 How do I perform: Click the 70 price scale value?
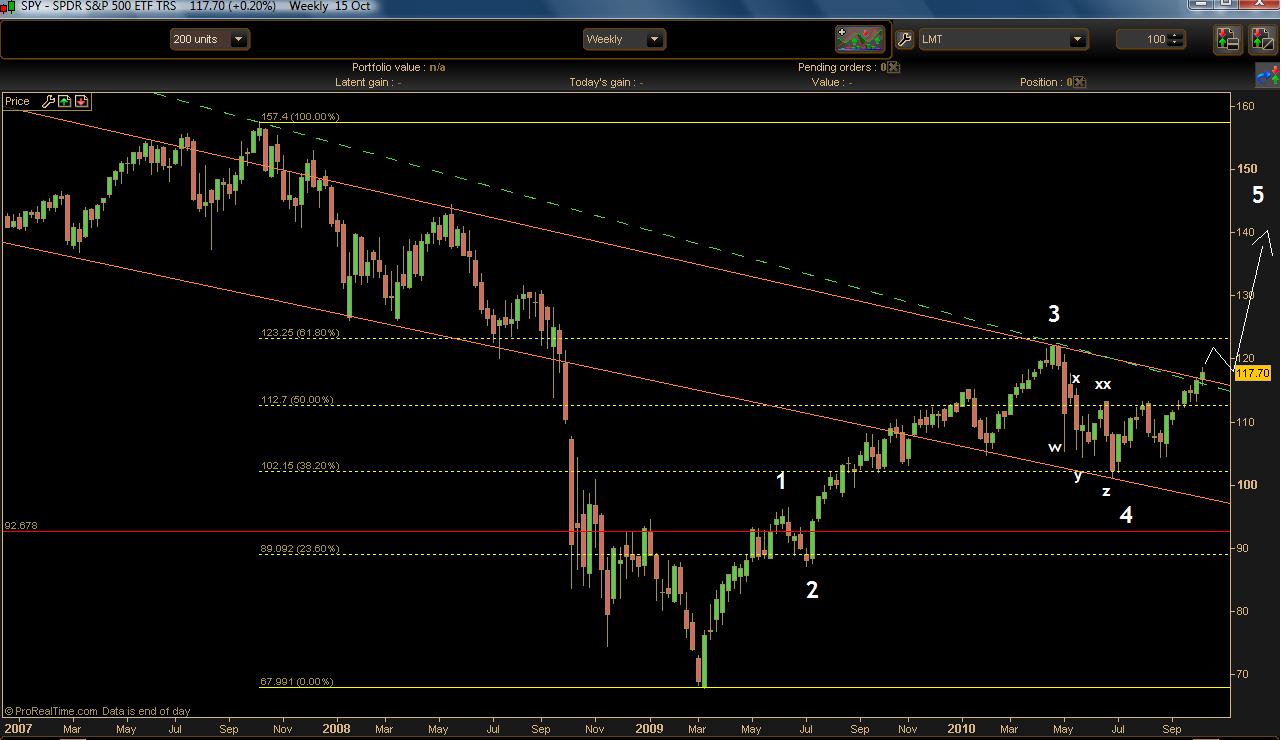point(1243,674)
